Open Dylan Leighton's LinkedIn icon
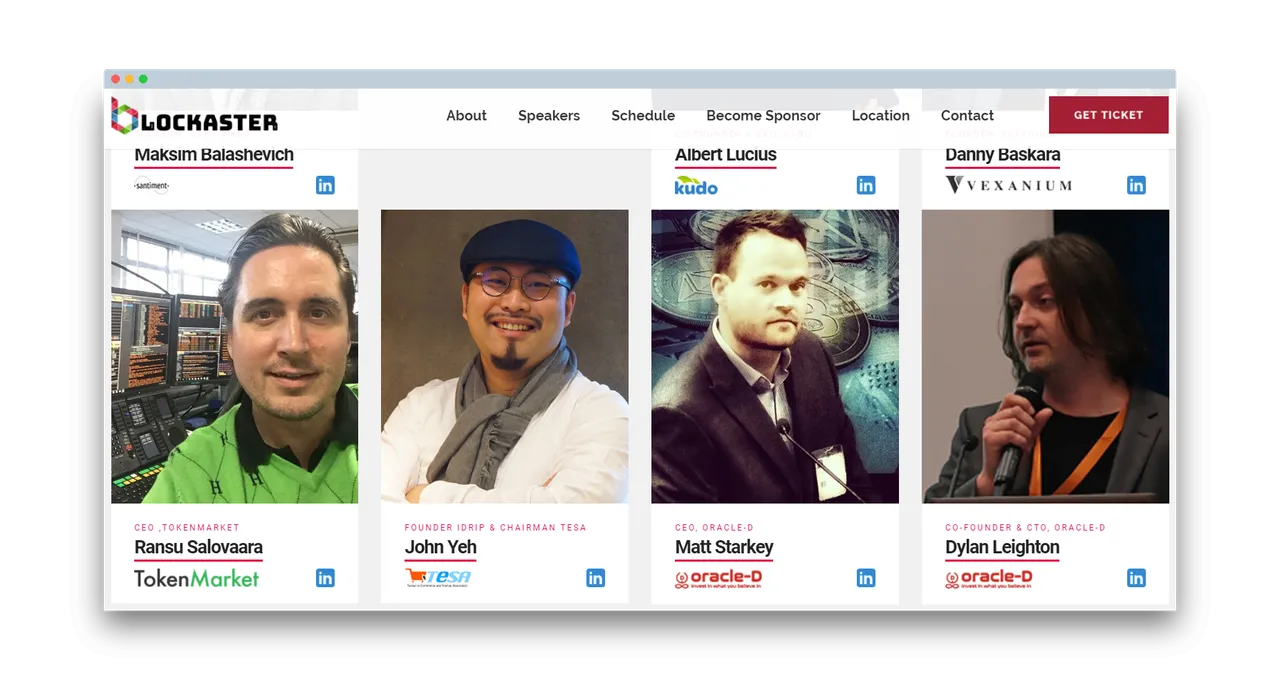This screenshot has width=1280, height=680. pyautogui.click(x=1136, y=578)
